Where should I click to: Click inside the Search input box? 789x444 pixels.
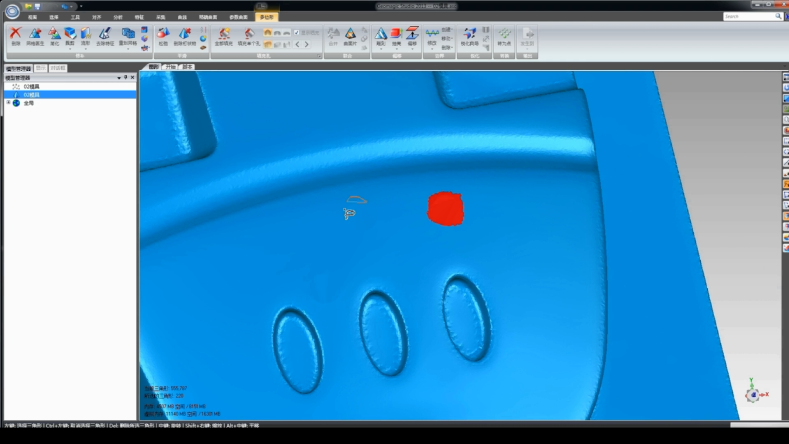[x=747, y=17]
